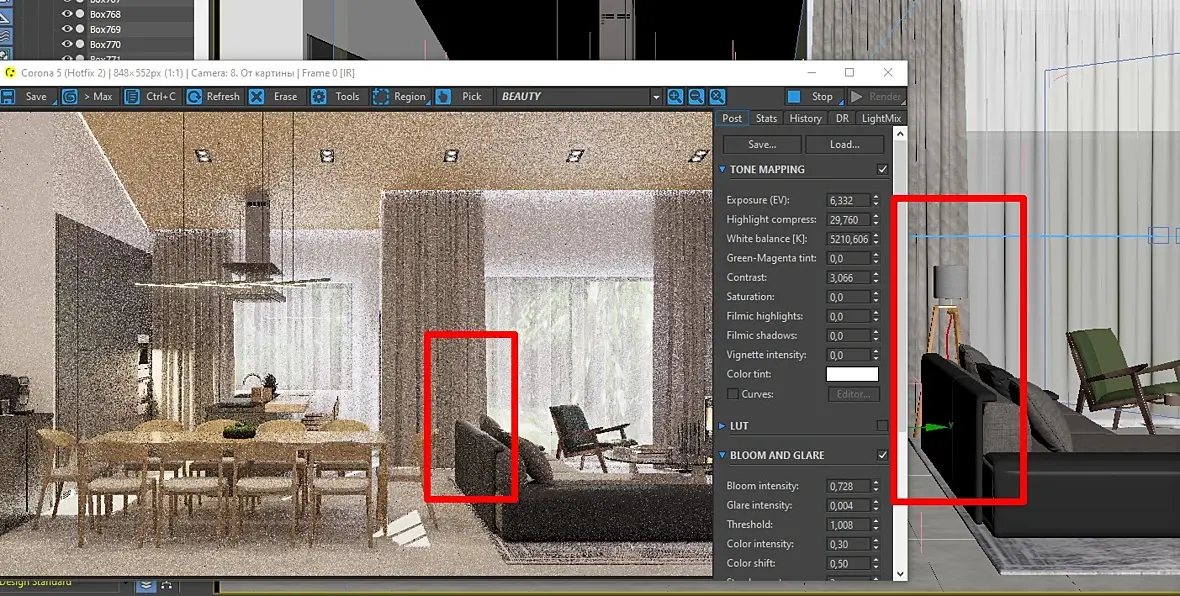Hide Box769 using its eye icon
Image resolution: width=1180 pixels, height=596 pixels.
[67, 29]
